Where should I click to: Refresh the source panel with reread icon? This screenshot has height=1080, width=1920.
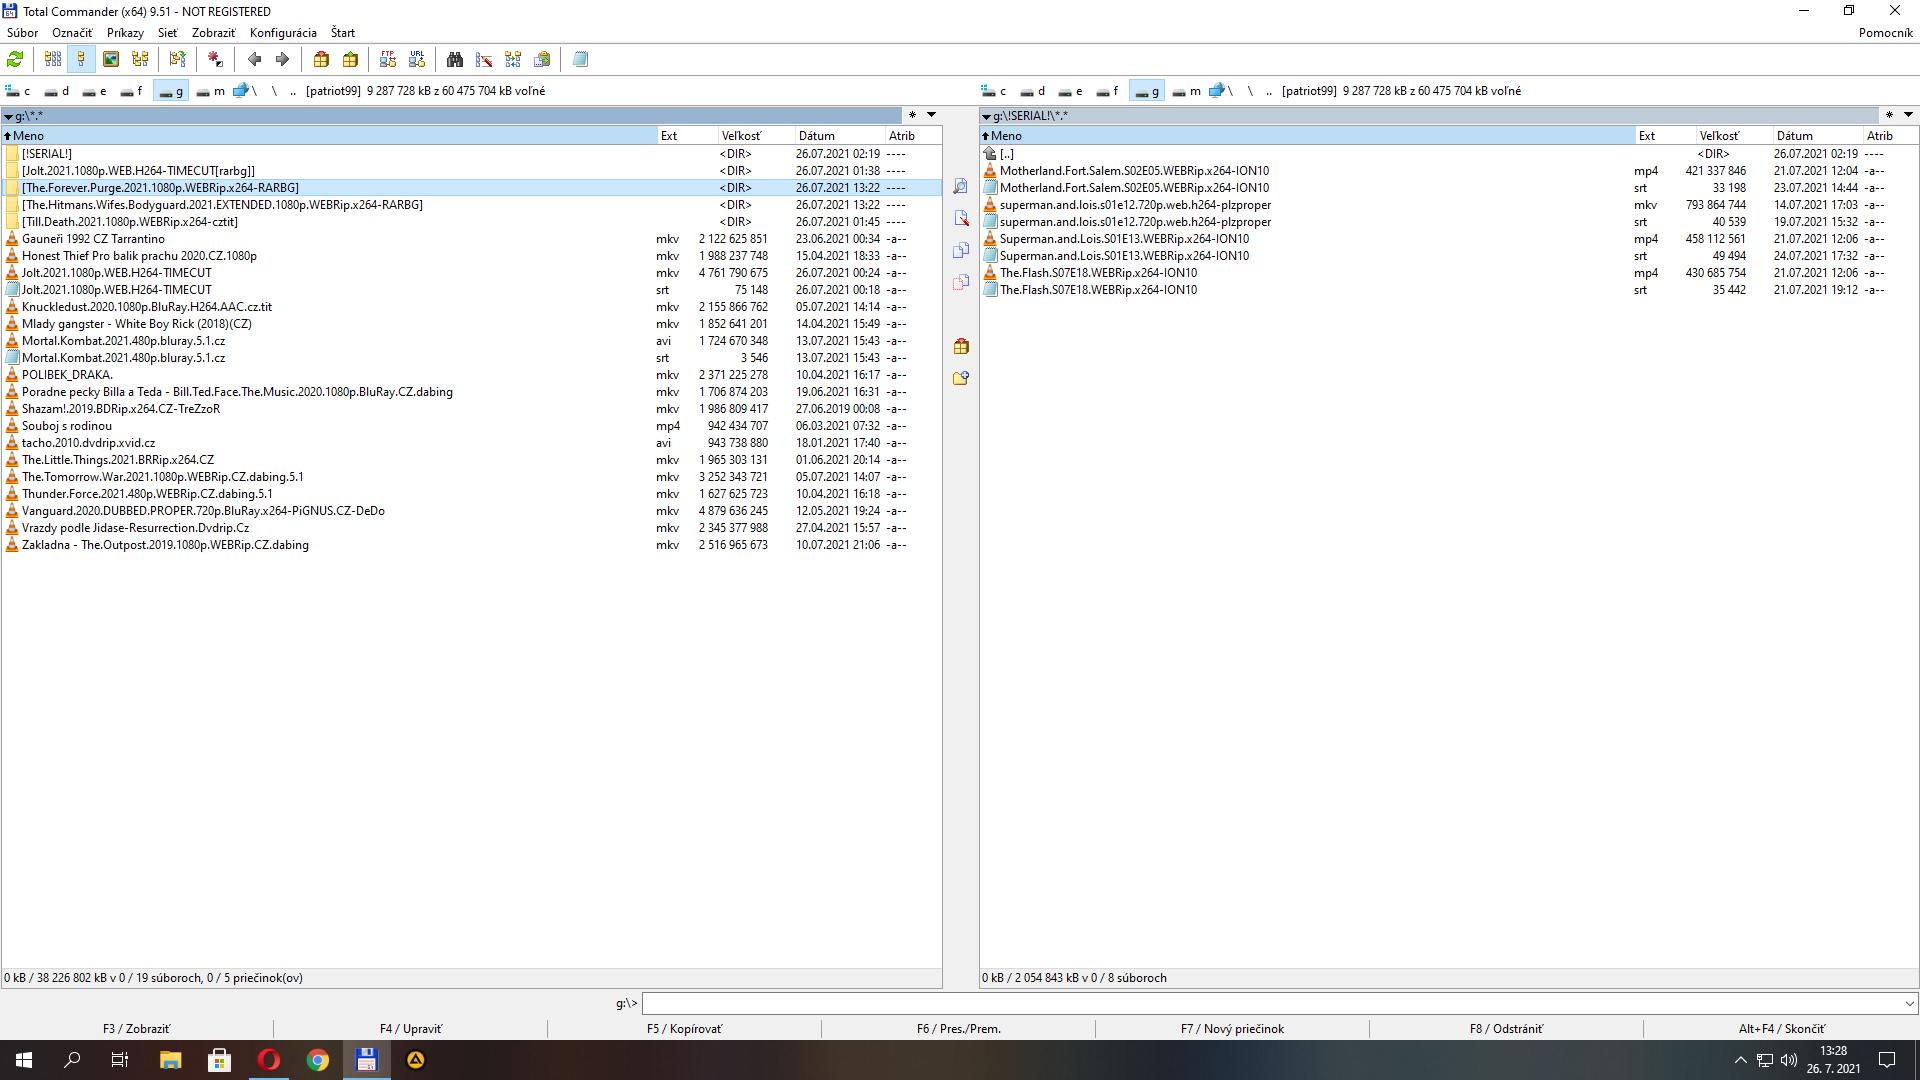coord(15,60)
